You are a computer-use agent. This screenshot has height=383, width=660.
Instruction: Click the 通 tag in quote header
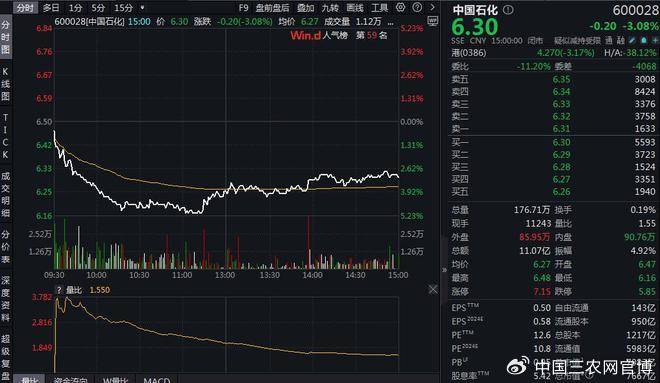click(x=609, y=40)
